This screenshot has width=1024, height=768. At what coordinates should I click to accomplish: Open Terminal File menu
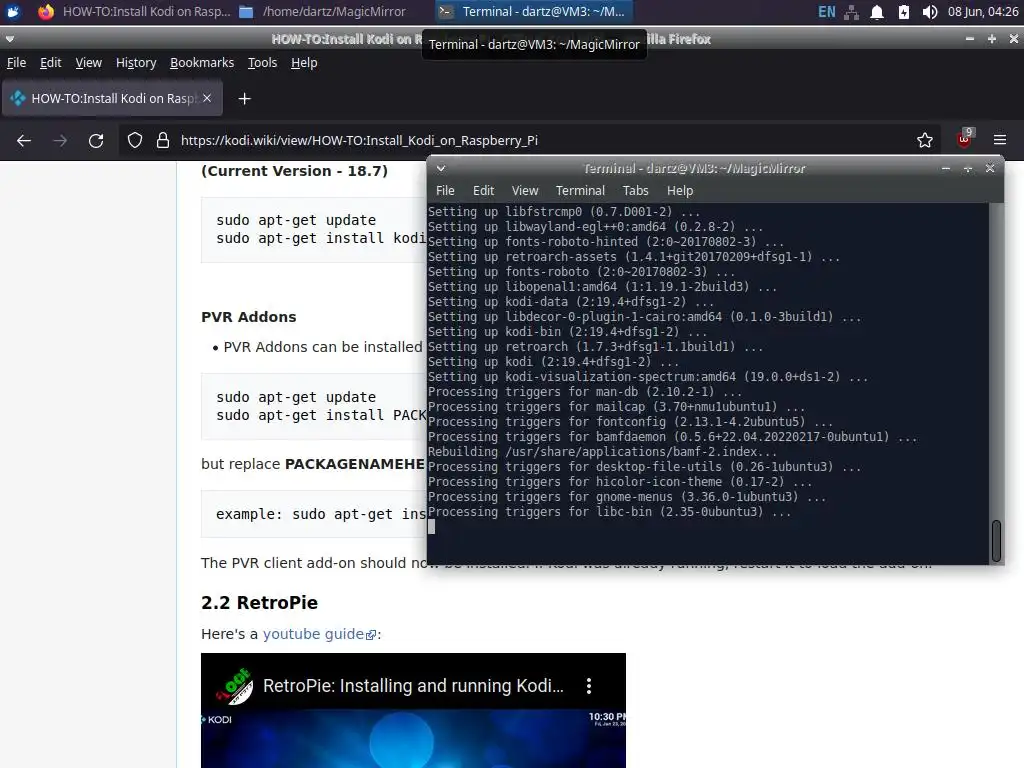445,191
